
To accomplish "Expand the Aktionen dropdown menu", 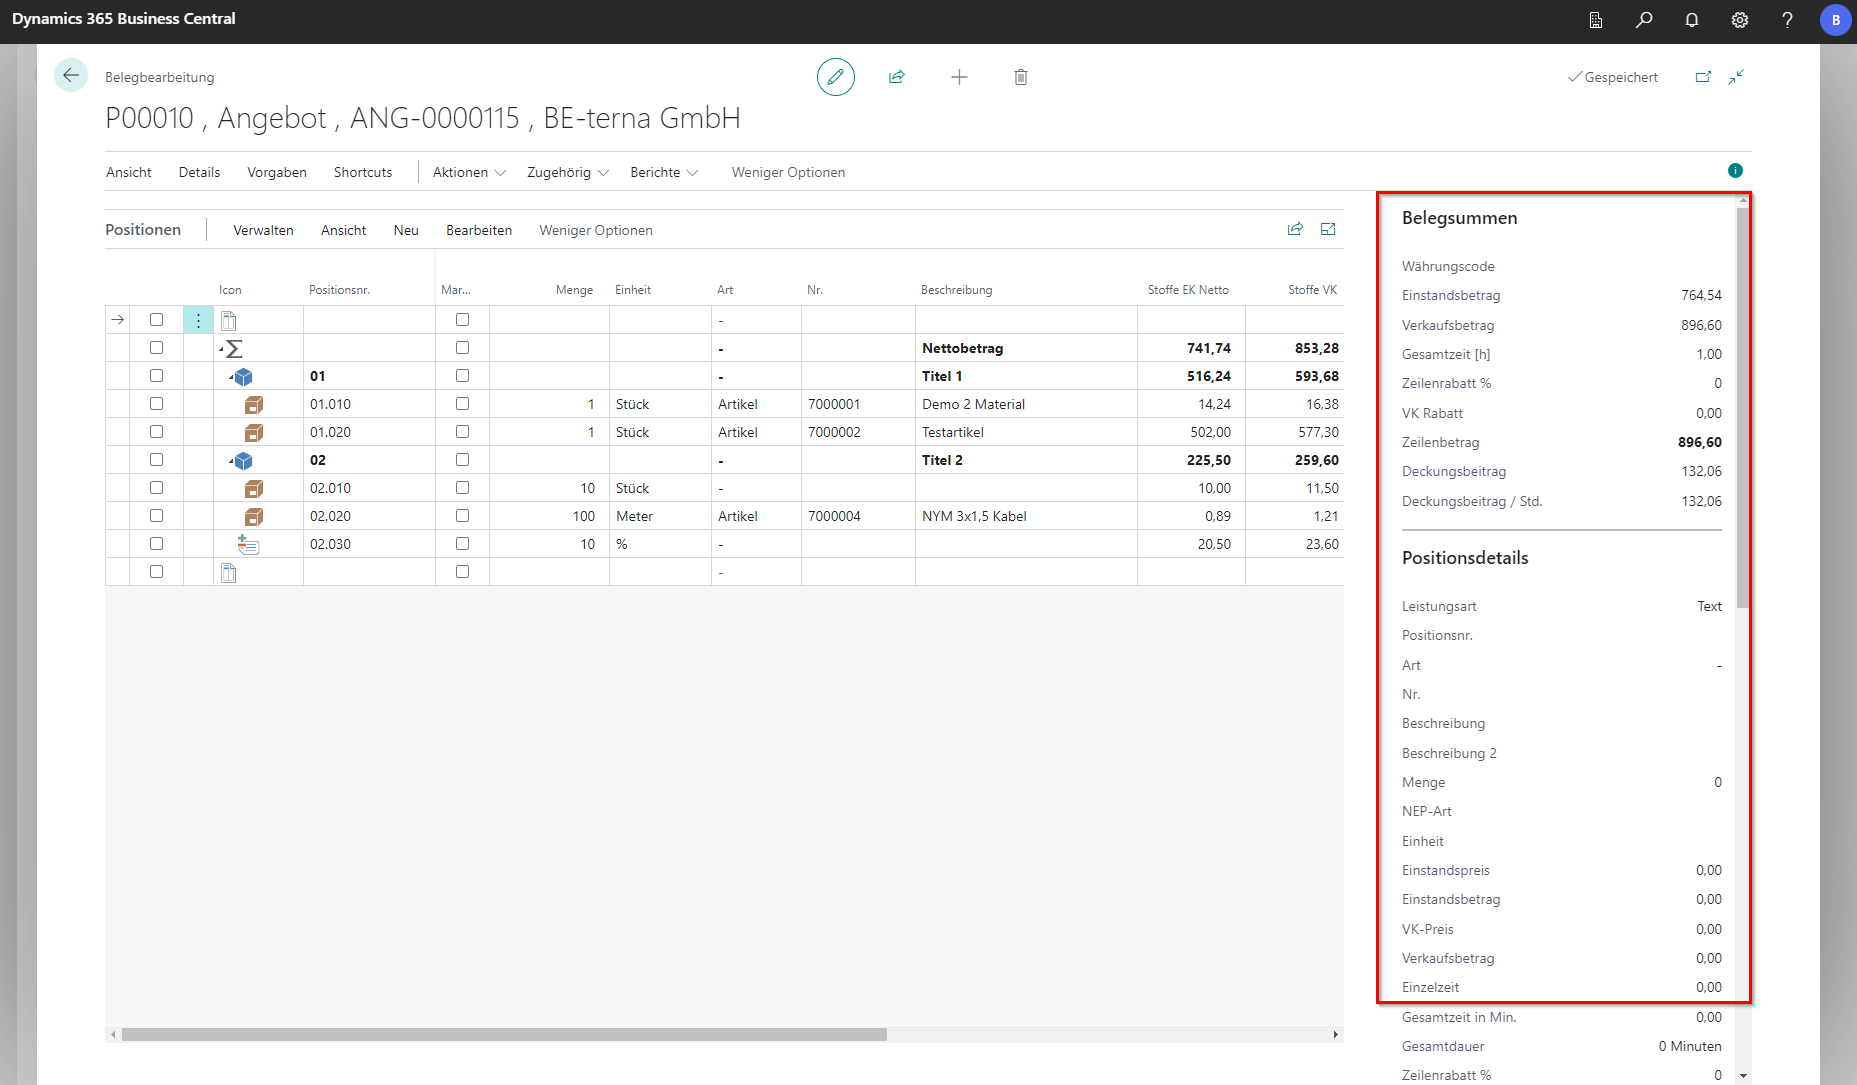I will click(x=469, y=172).
